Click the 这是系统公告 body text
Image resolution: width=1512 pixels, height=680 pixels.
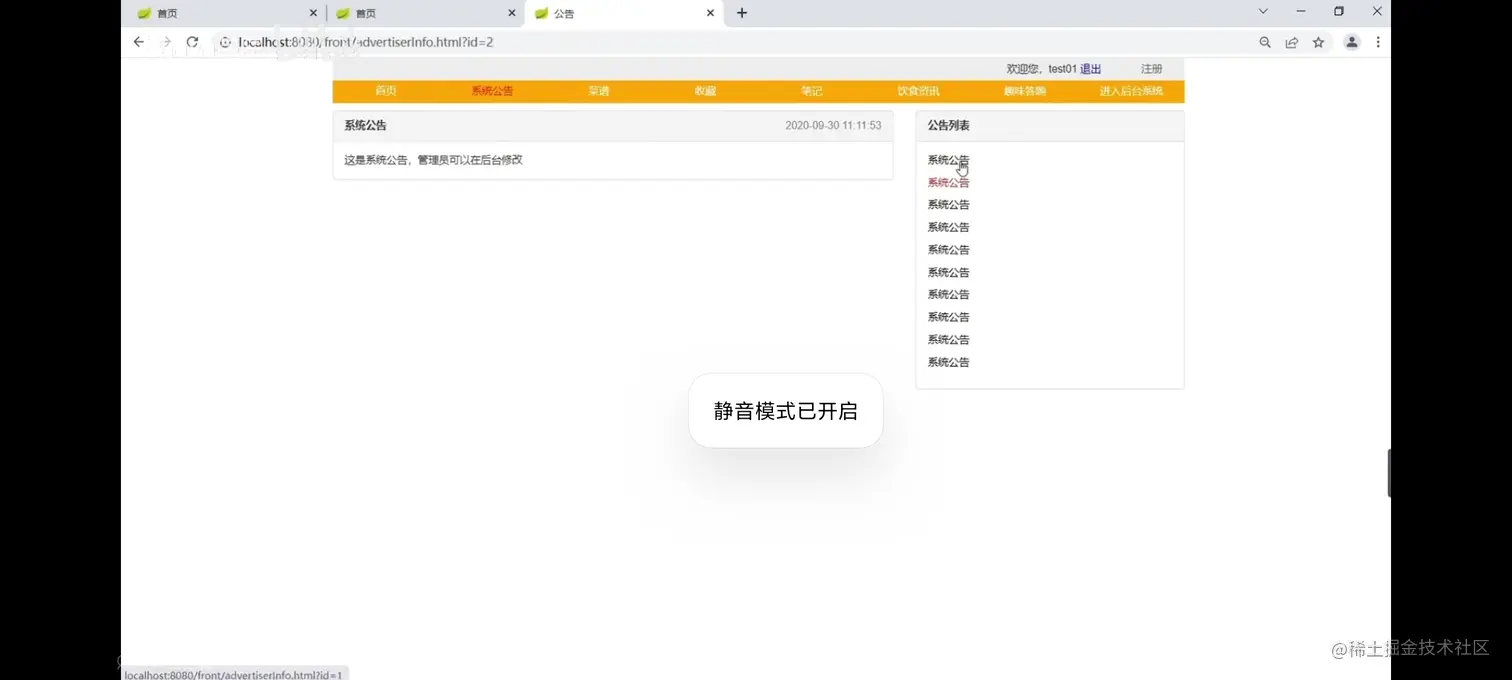click(x=433, y=160)
